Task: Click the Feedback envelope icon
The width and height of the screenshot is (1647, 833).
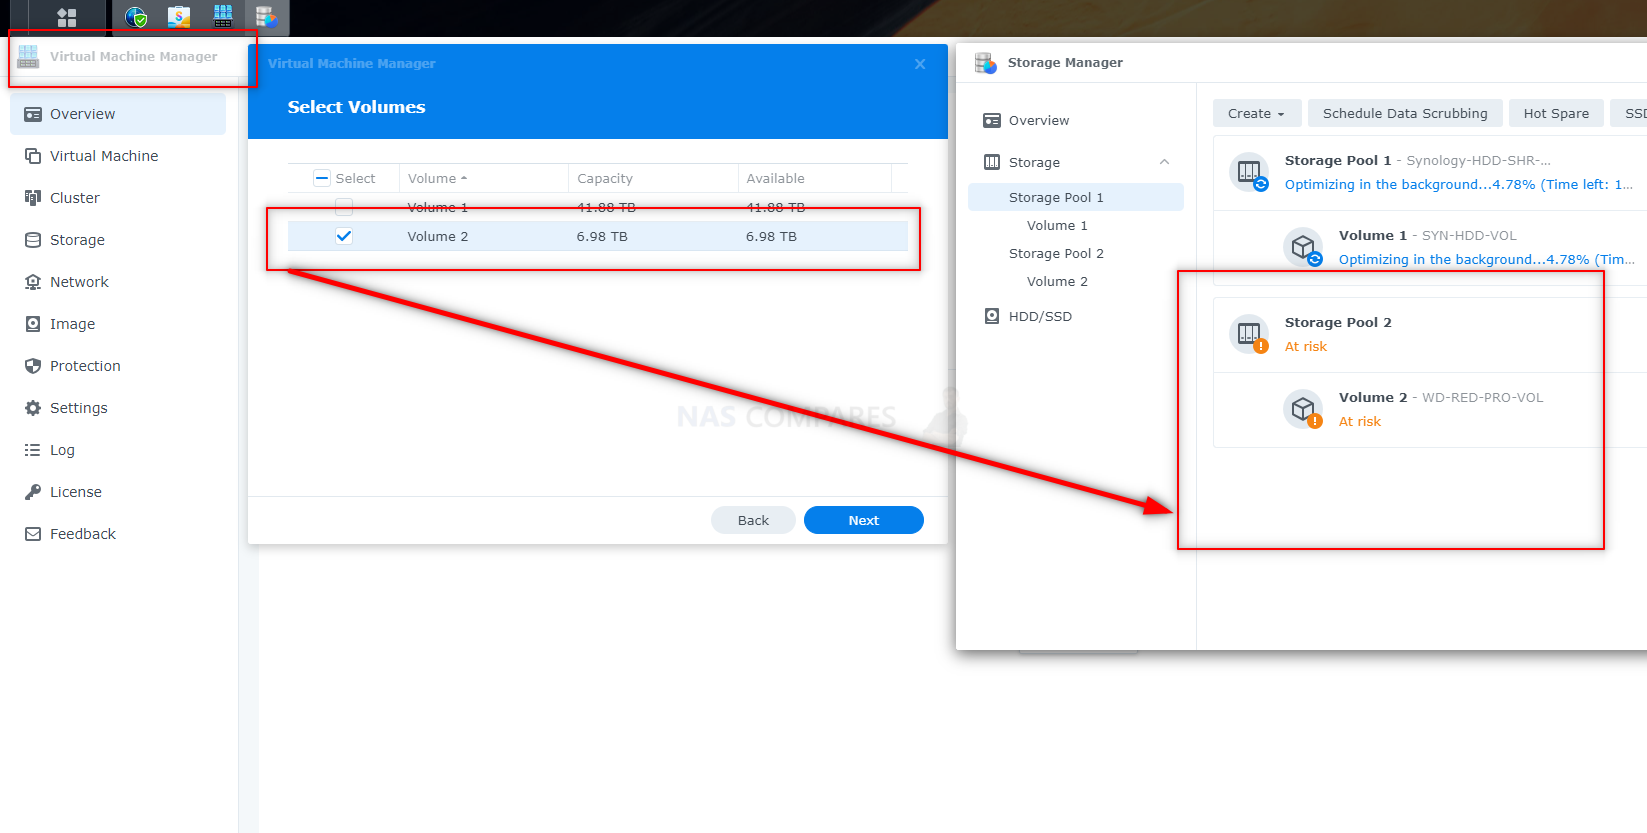Action: 33,534
